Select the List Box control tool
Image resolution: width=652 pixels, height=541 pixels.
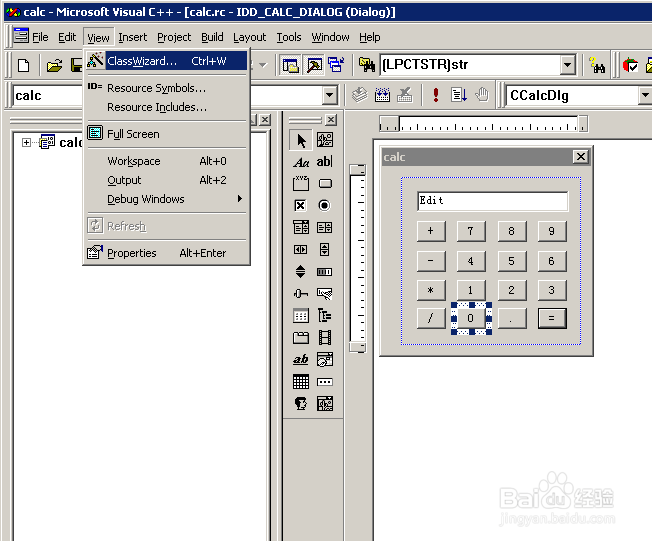coord(325,227)
